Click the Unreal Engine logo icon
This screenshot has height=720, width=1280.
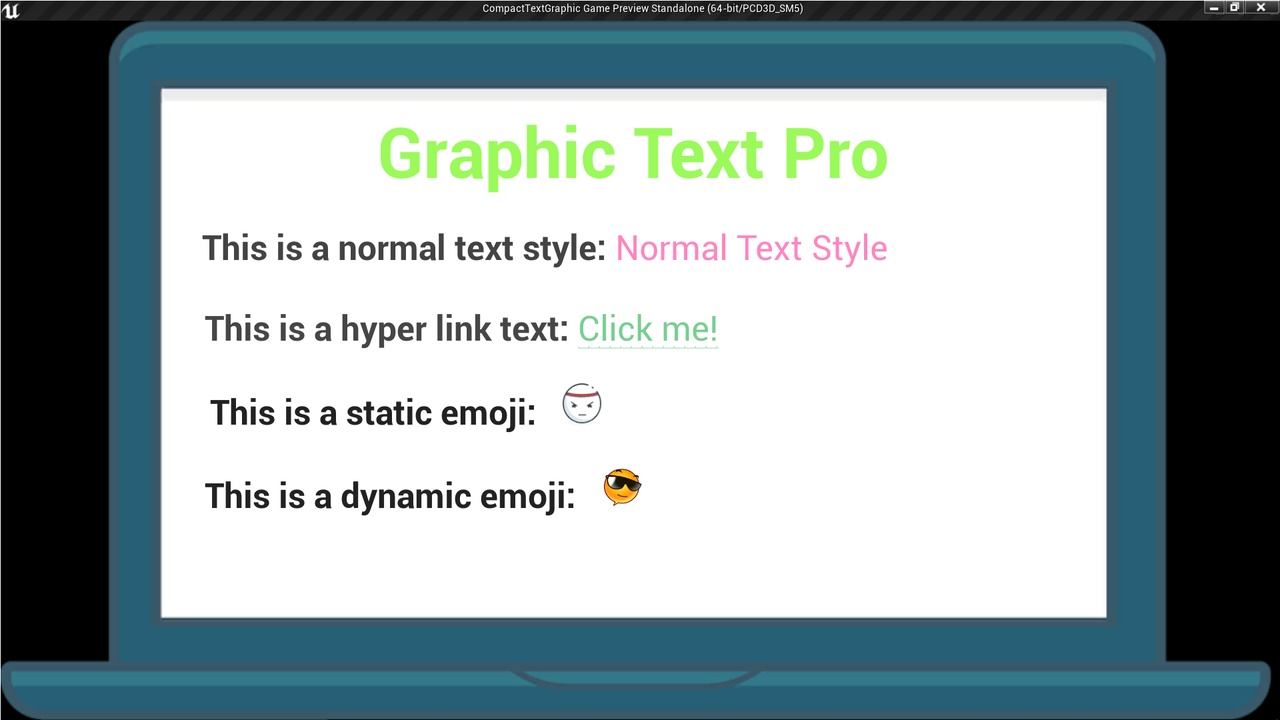click(x=10, y=10)
